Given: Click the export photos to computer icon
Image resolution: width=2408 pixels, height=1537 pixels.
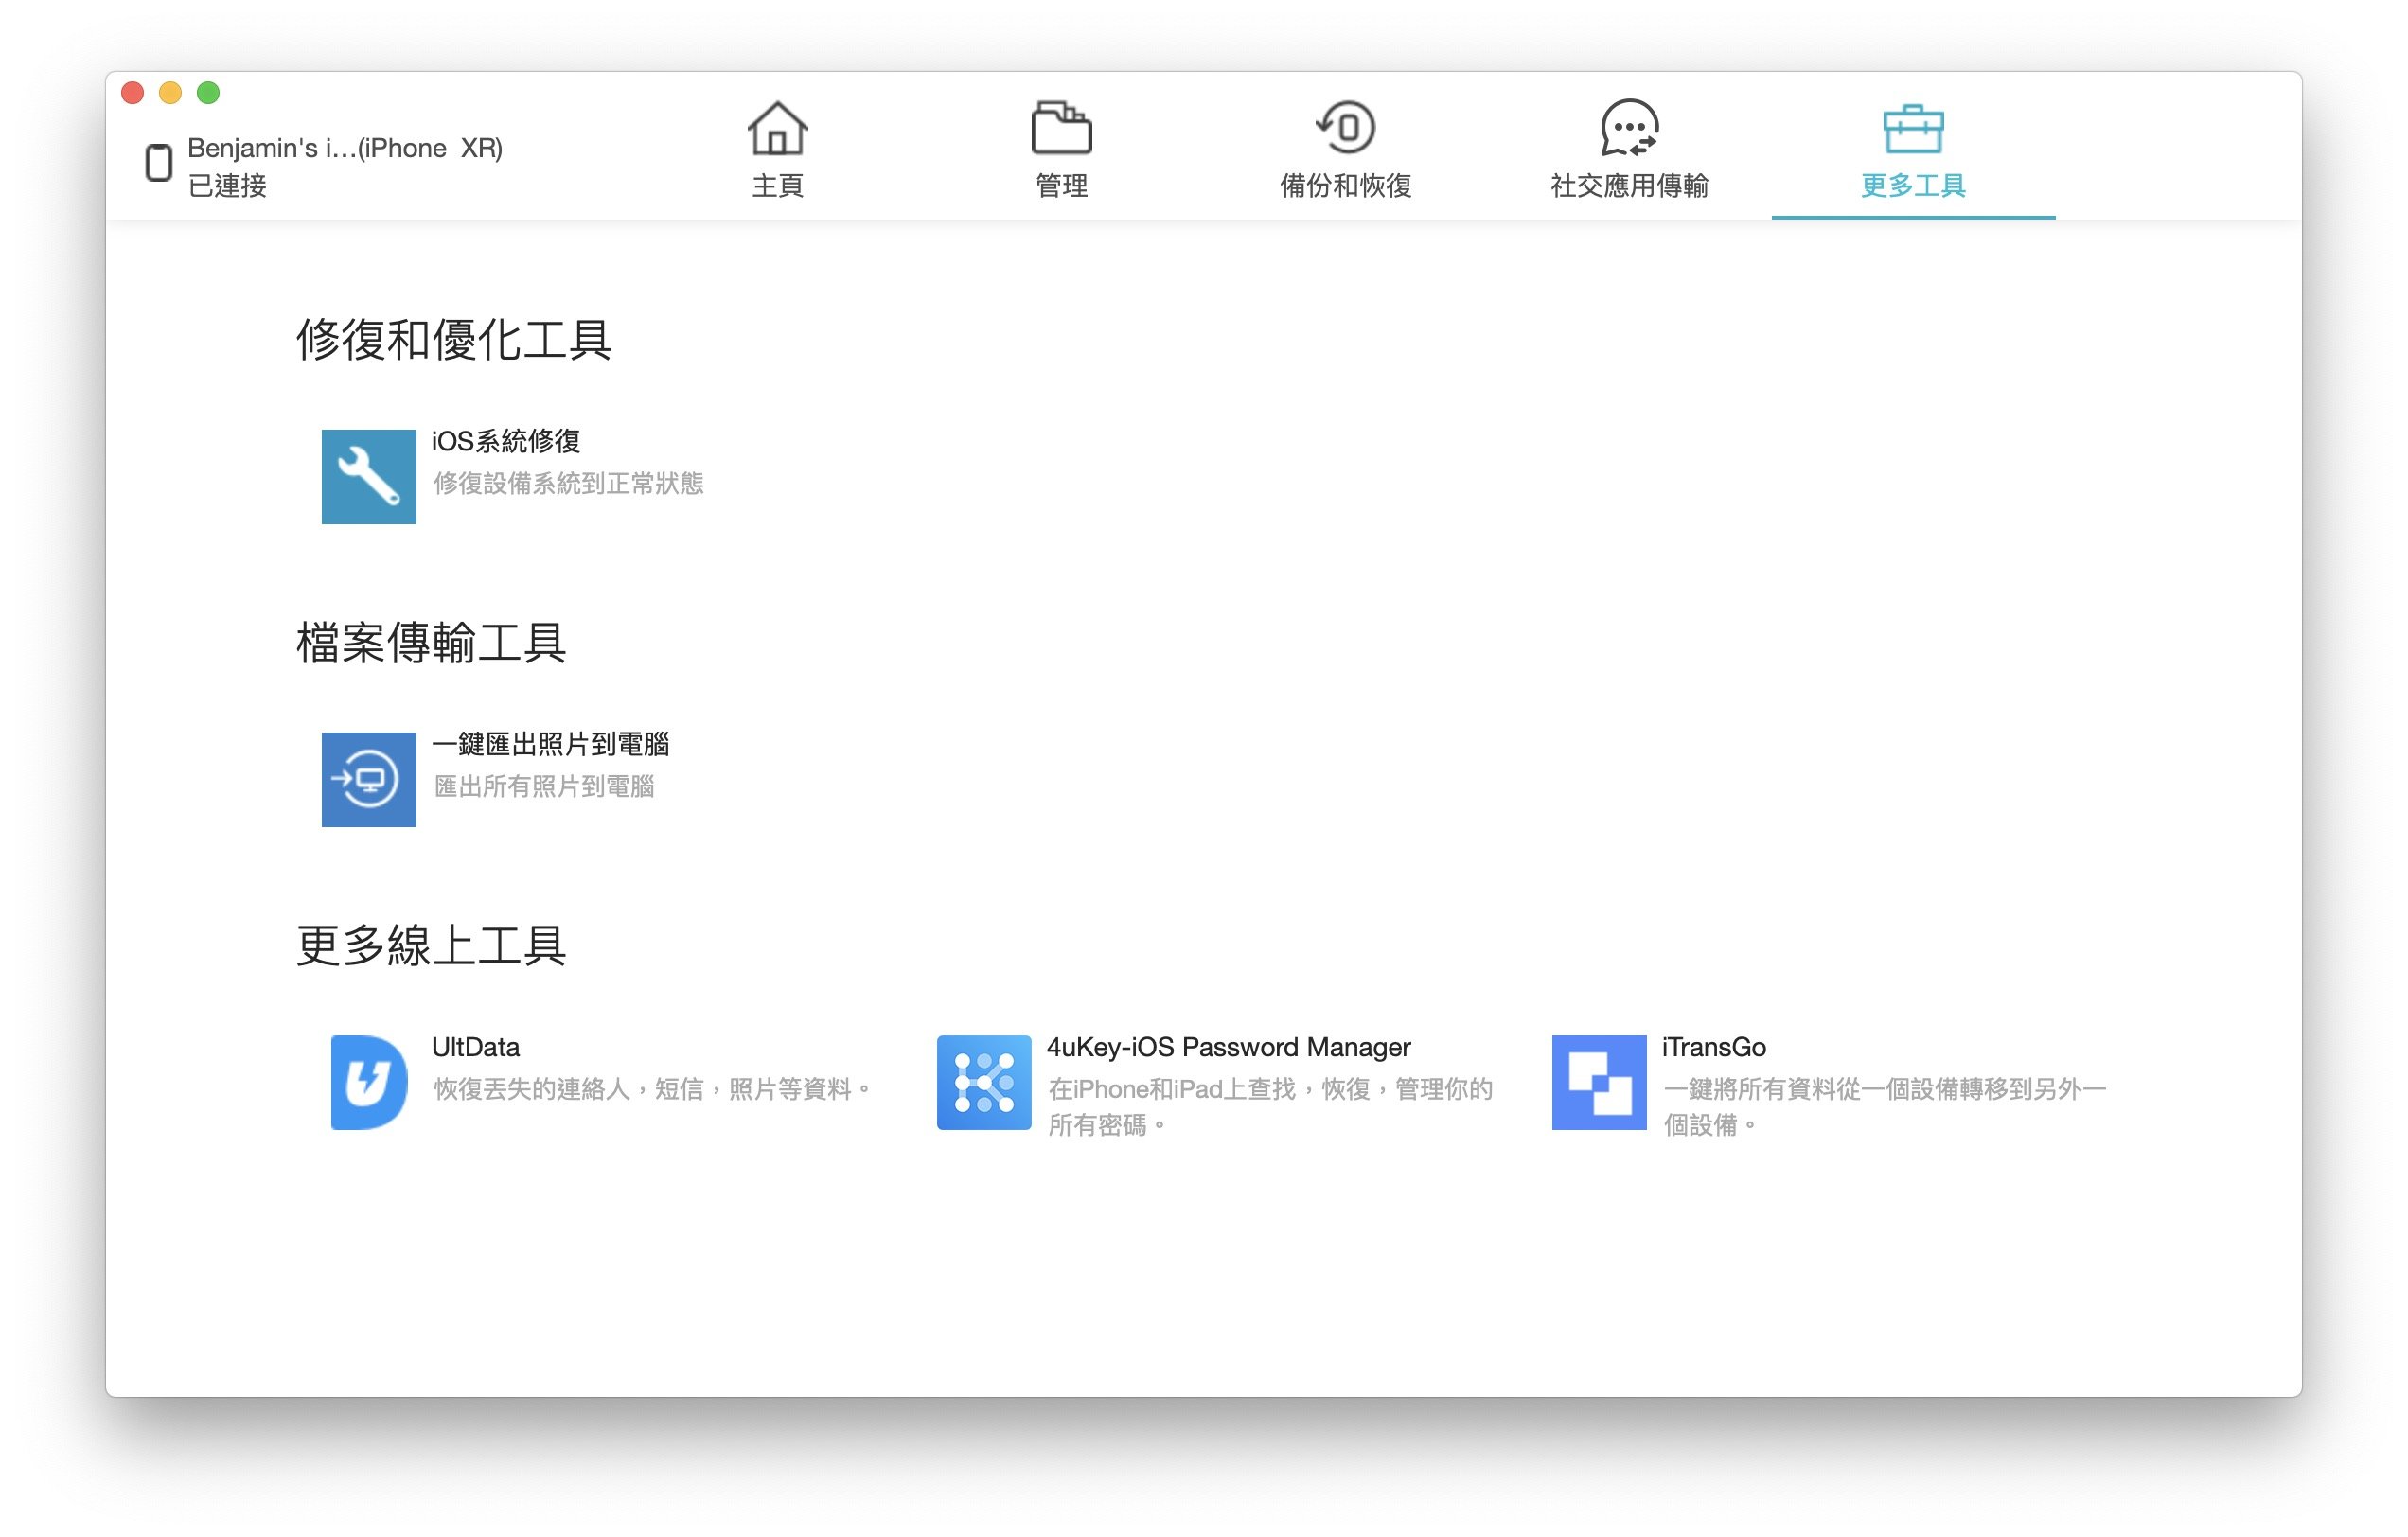Looking at the screenshot, I should pos(368,779).
